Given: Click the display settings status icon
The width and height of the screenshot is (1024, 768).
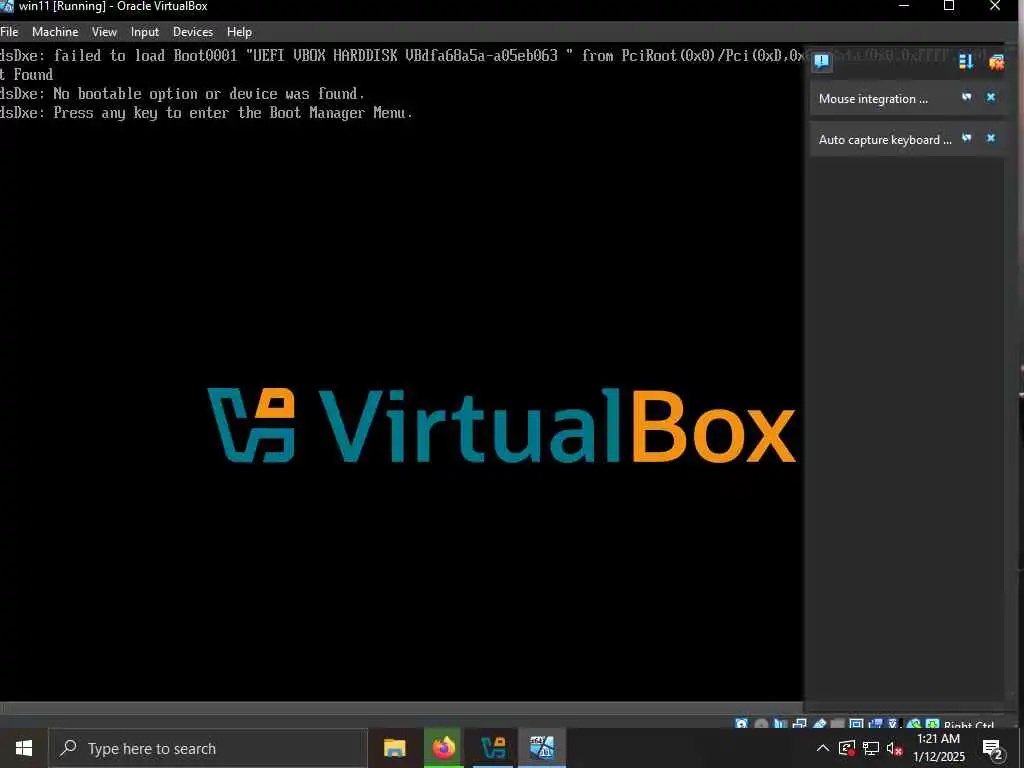Looking at the screenshot, I should tap(856, 724).
